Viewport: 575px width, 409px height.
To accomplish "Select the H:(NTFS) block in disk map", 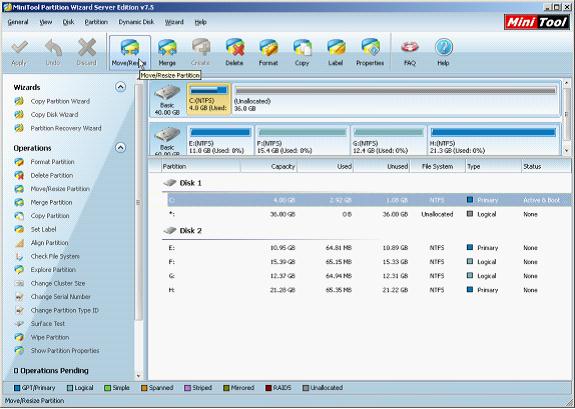I will (x=493, y=140).
